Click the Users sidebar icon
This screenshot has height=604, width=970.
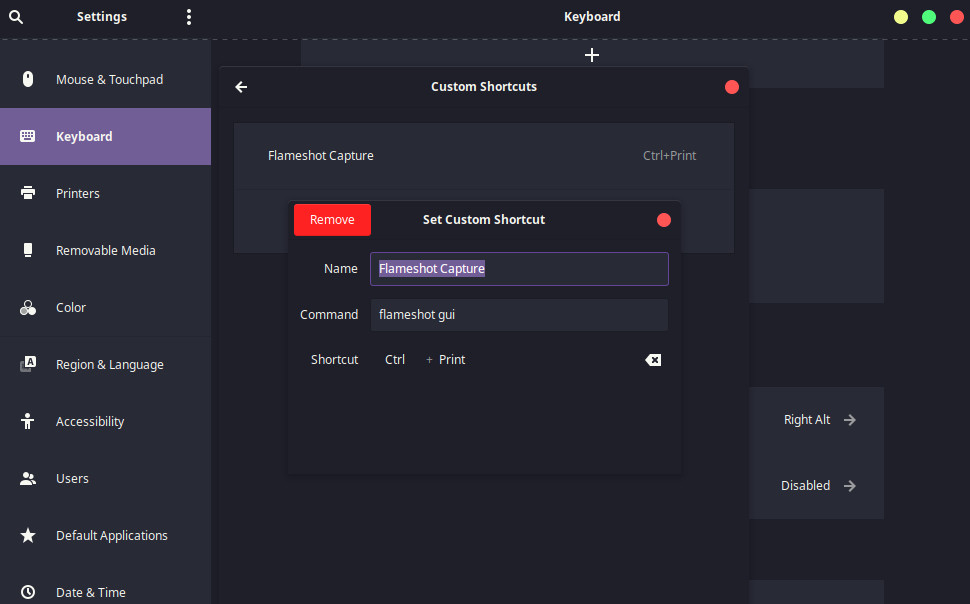coord(28,478)
